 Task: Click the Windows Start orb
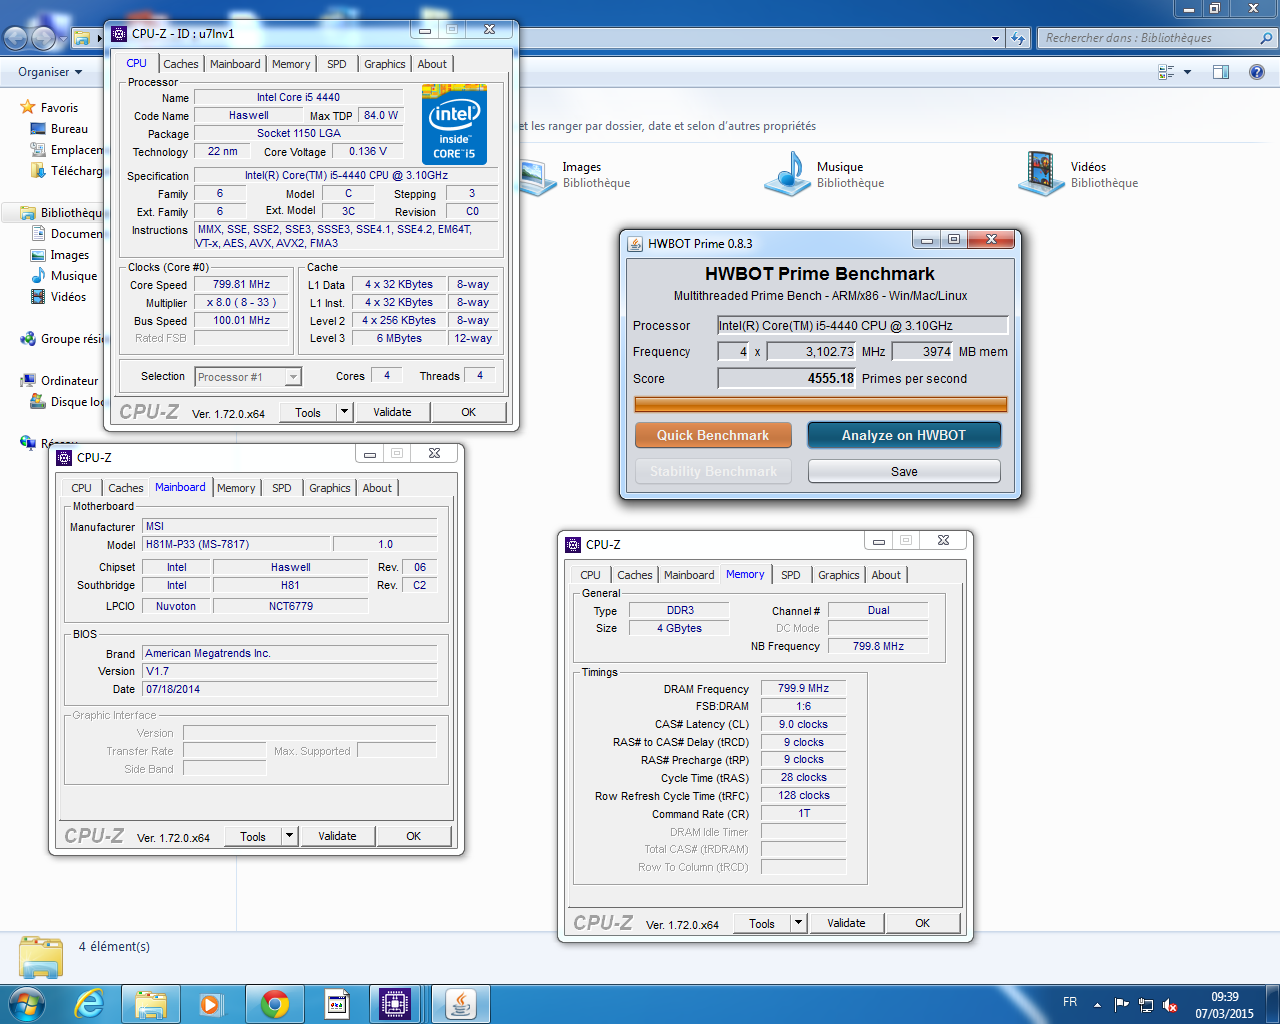tap(25, 1003)
